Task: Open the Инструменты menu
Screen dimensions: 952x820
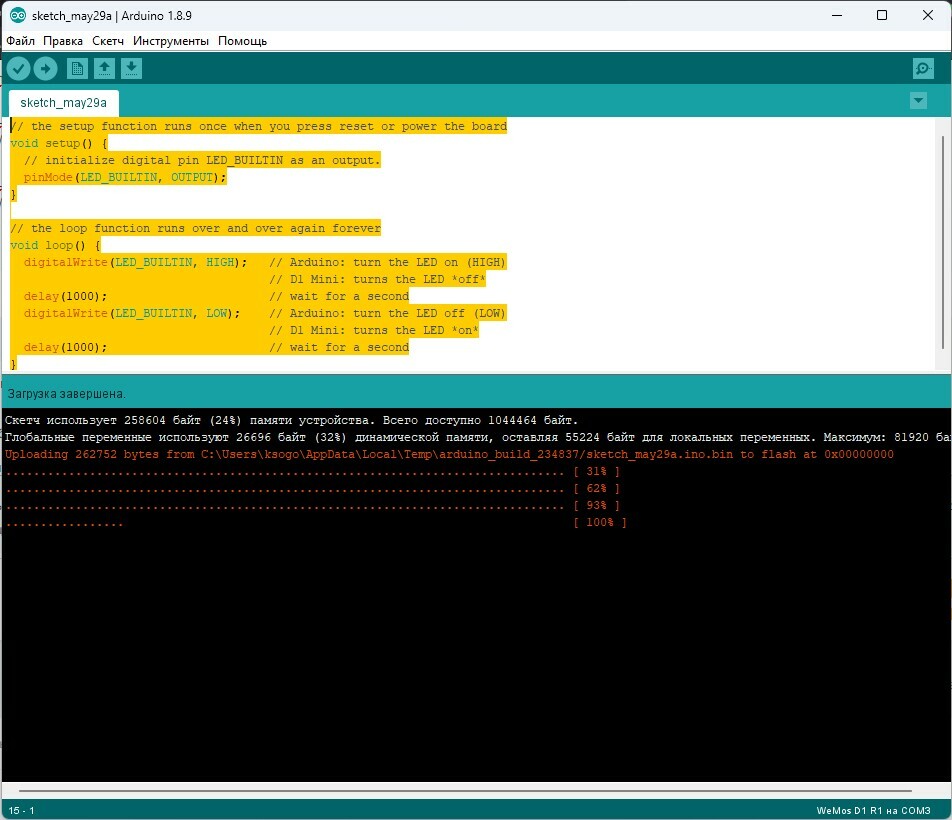Action: (171, 41)
